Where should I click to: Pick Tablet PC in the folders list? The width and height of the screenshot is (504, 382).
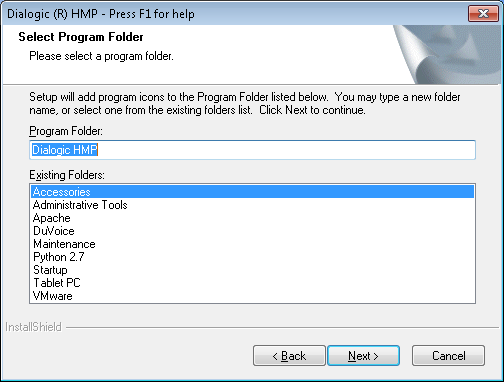coord(252,283)
